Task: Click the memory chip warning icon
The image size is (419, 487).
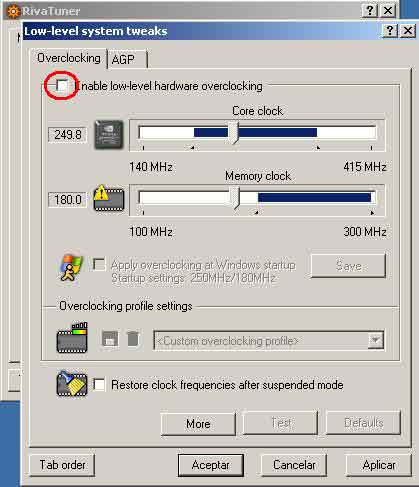Action: click(109, 198)
